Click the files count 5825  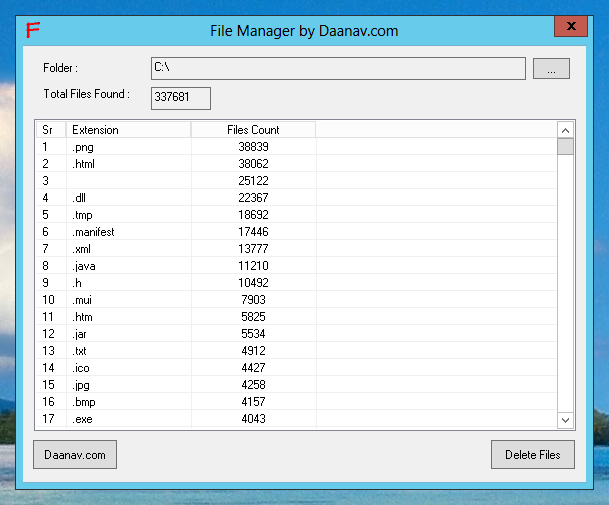click(253, 317)
